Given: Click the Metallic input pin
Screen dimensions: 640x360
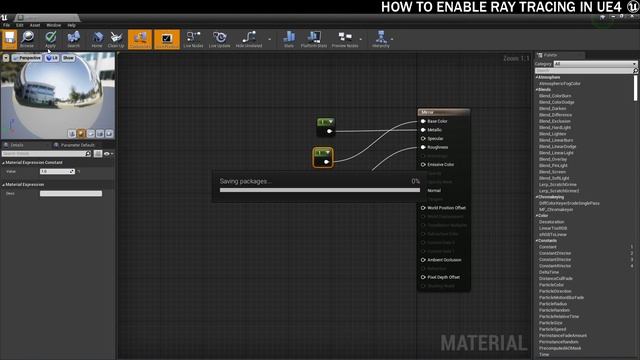Looking at the screenshot, I should point(423,130).
